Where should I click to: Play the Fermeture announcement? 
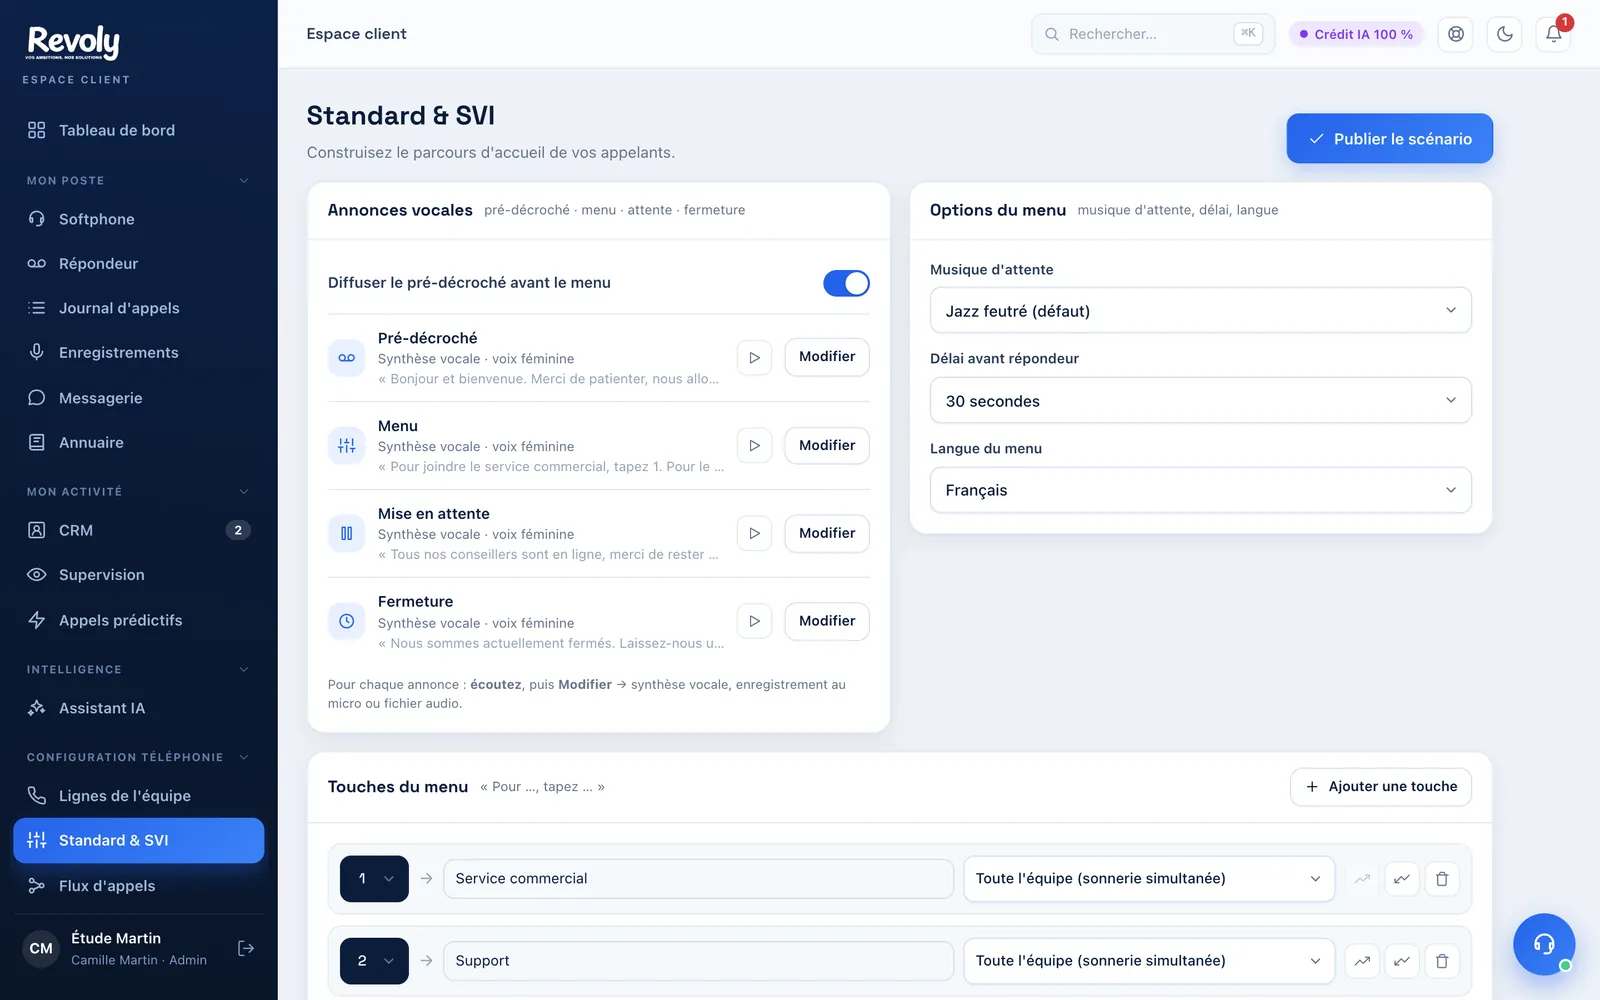[754, 621]
